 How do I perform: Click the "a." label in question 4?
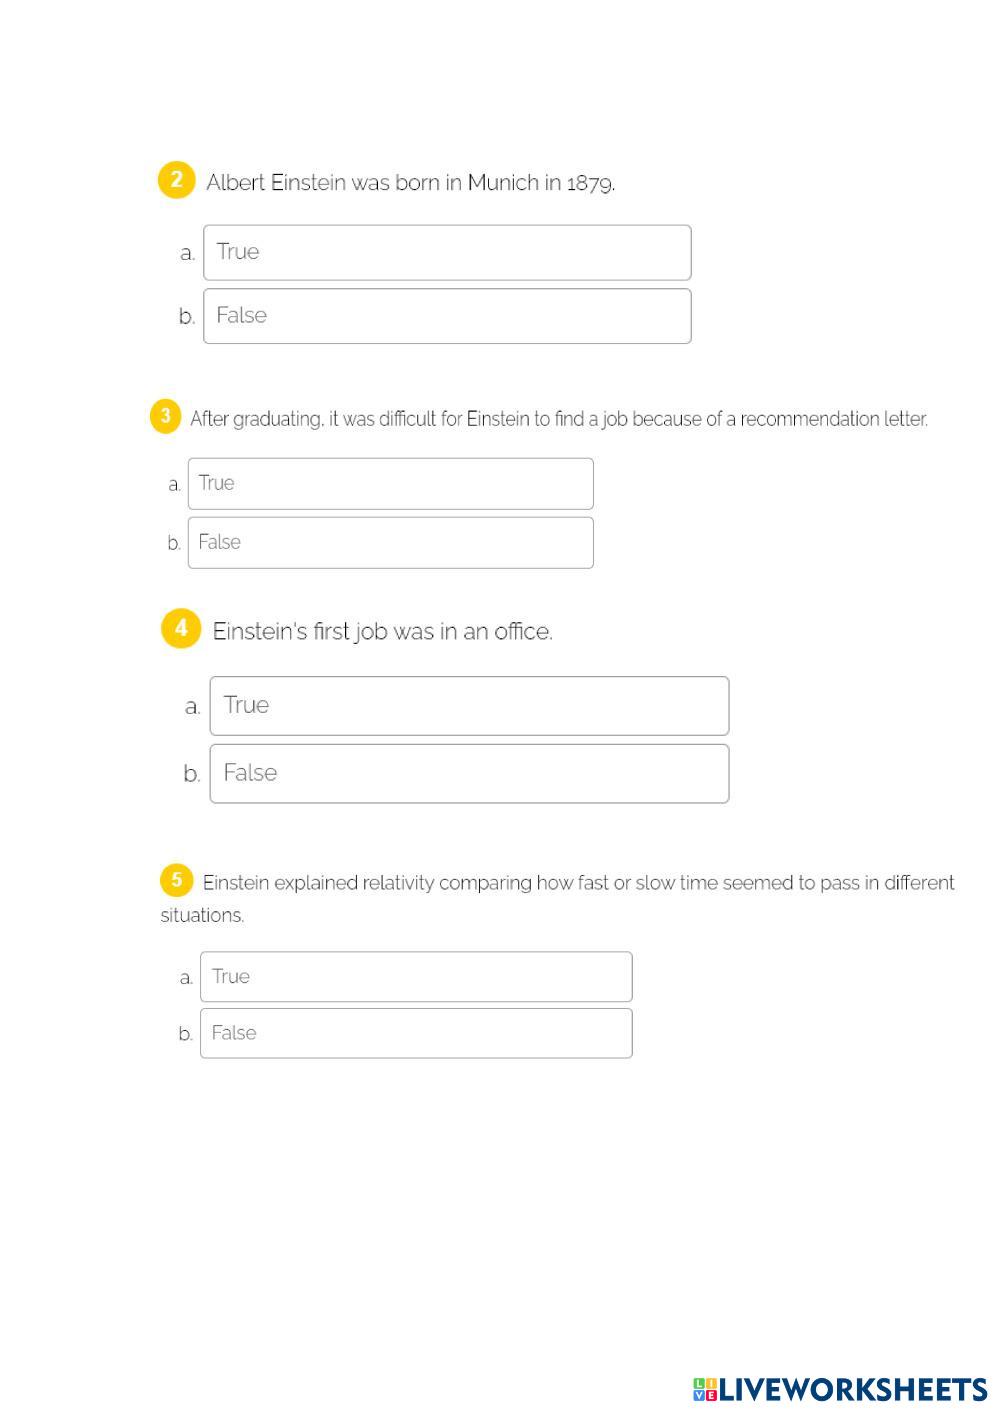tap(192, 707)
